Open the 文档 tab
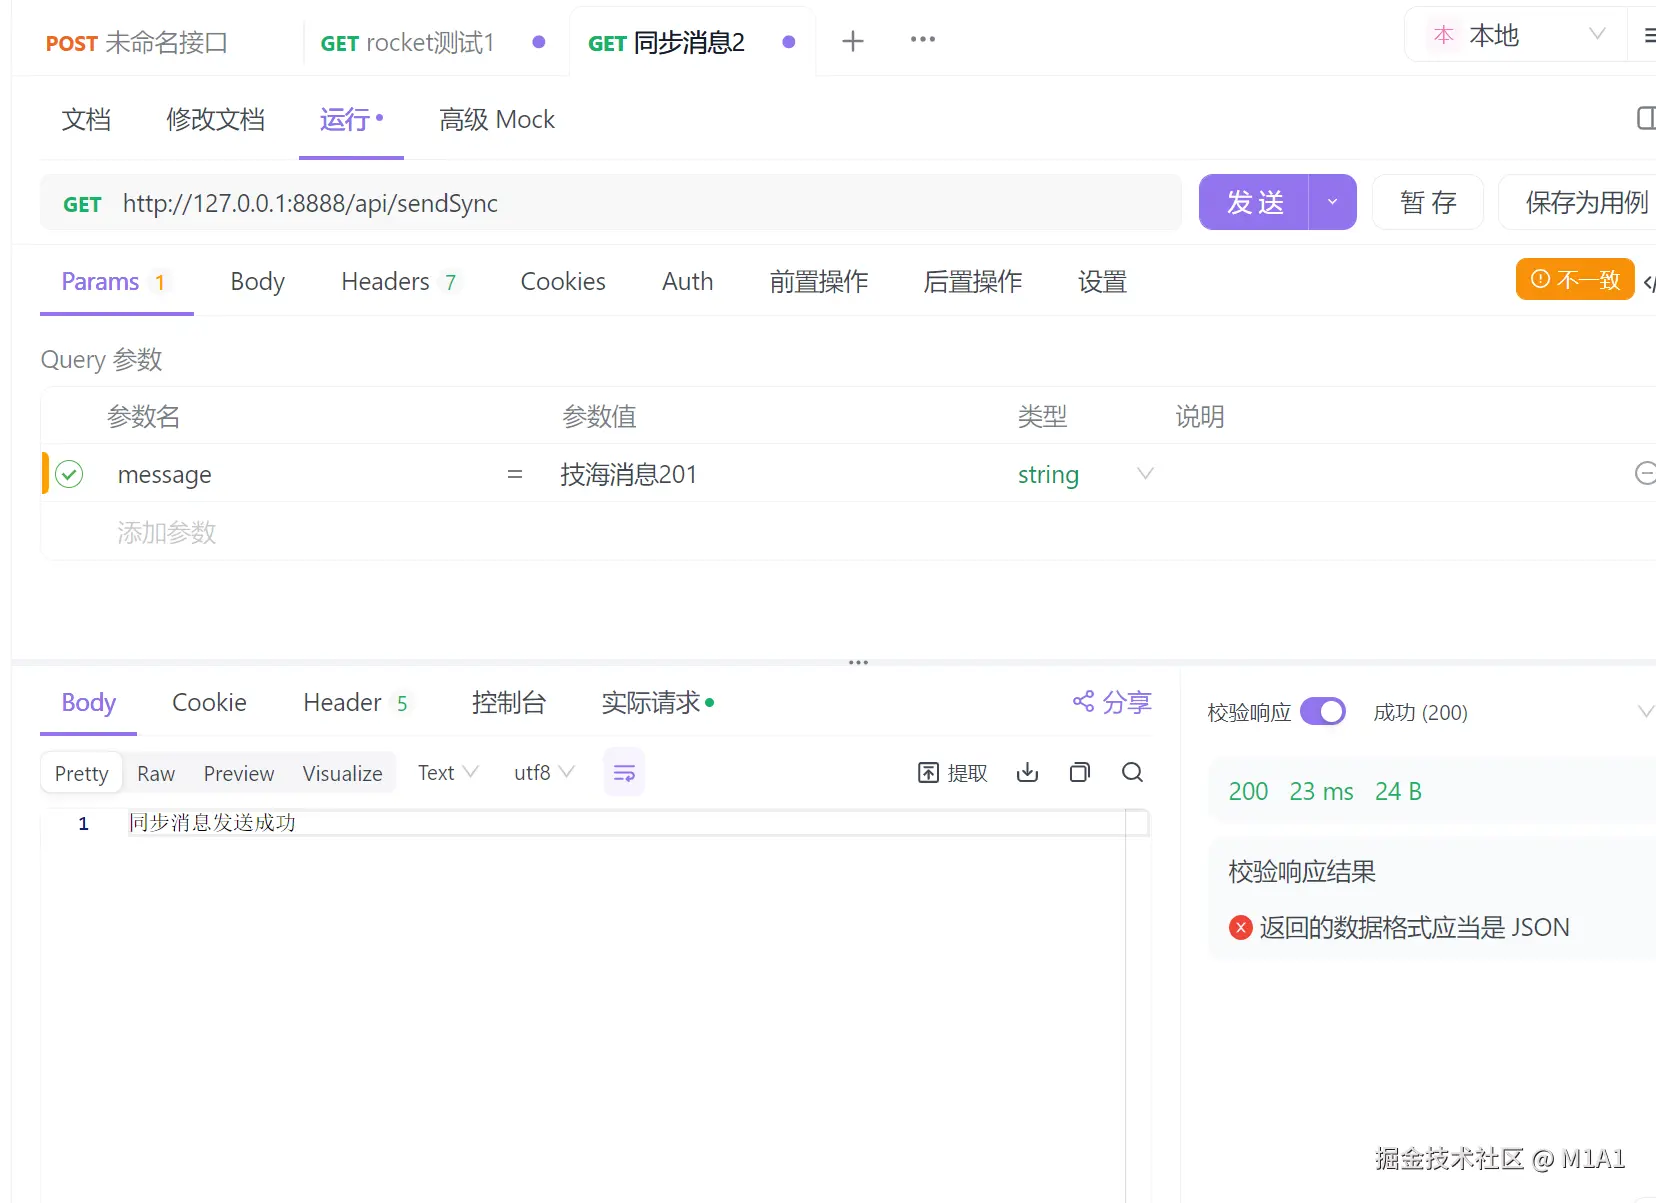The height and width of the screenshot is (1203, 1656). [86, 120]
